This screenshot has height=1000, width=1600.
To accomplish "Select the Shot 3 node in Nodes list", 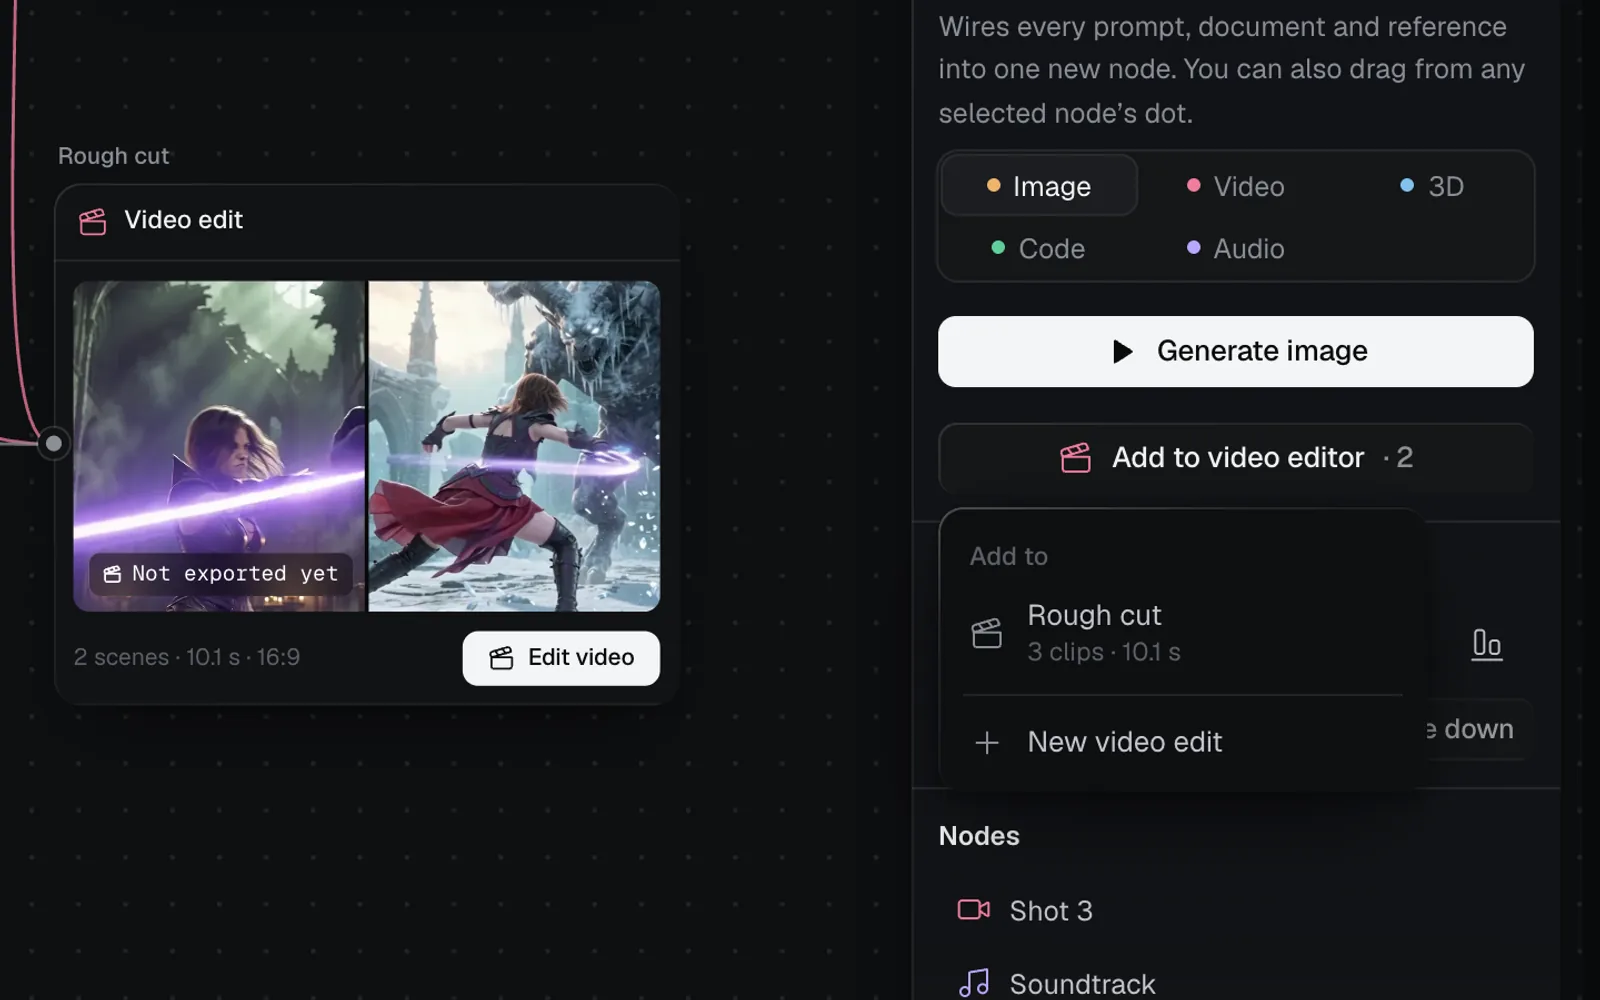I will click(x=1236, y=911).
